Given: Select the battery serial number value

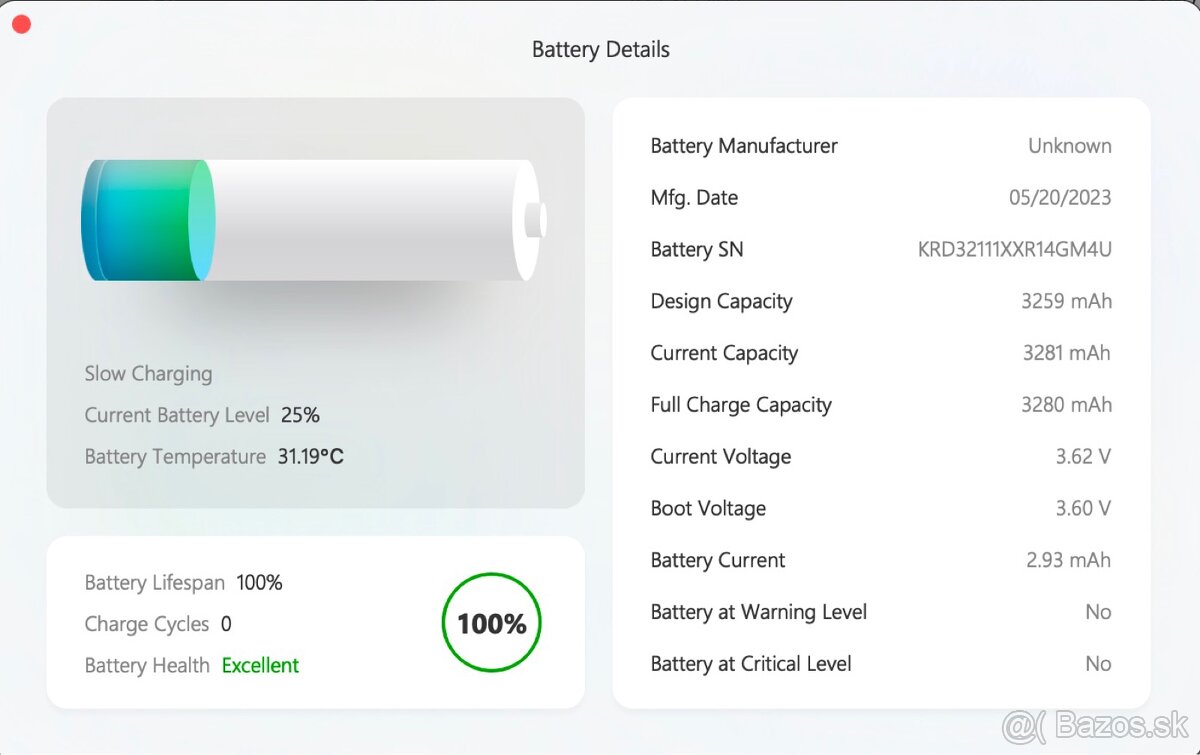Looking at the screenshot, I should tap(1014, 250).
